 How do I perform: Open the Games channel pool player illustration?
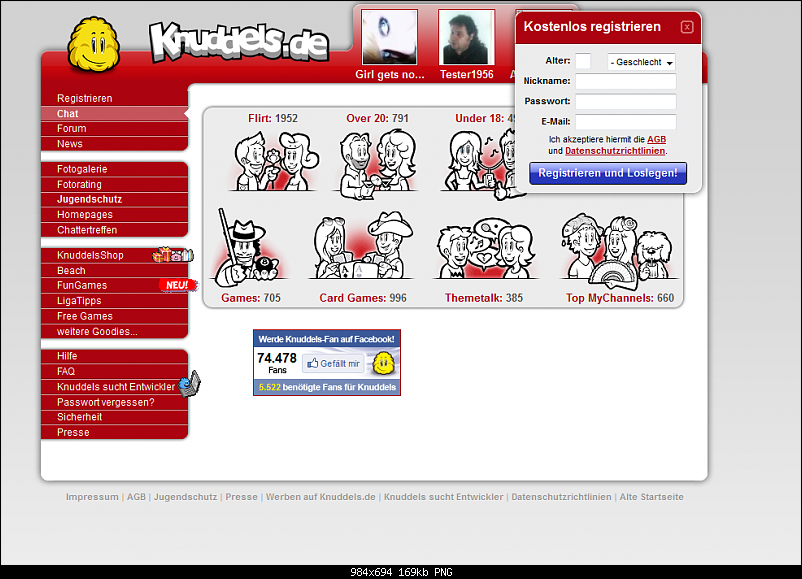(248, 248)
